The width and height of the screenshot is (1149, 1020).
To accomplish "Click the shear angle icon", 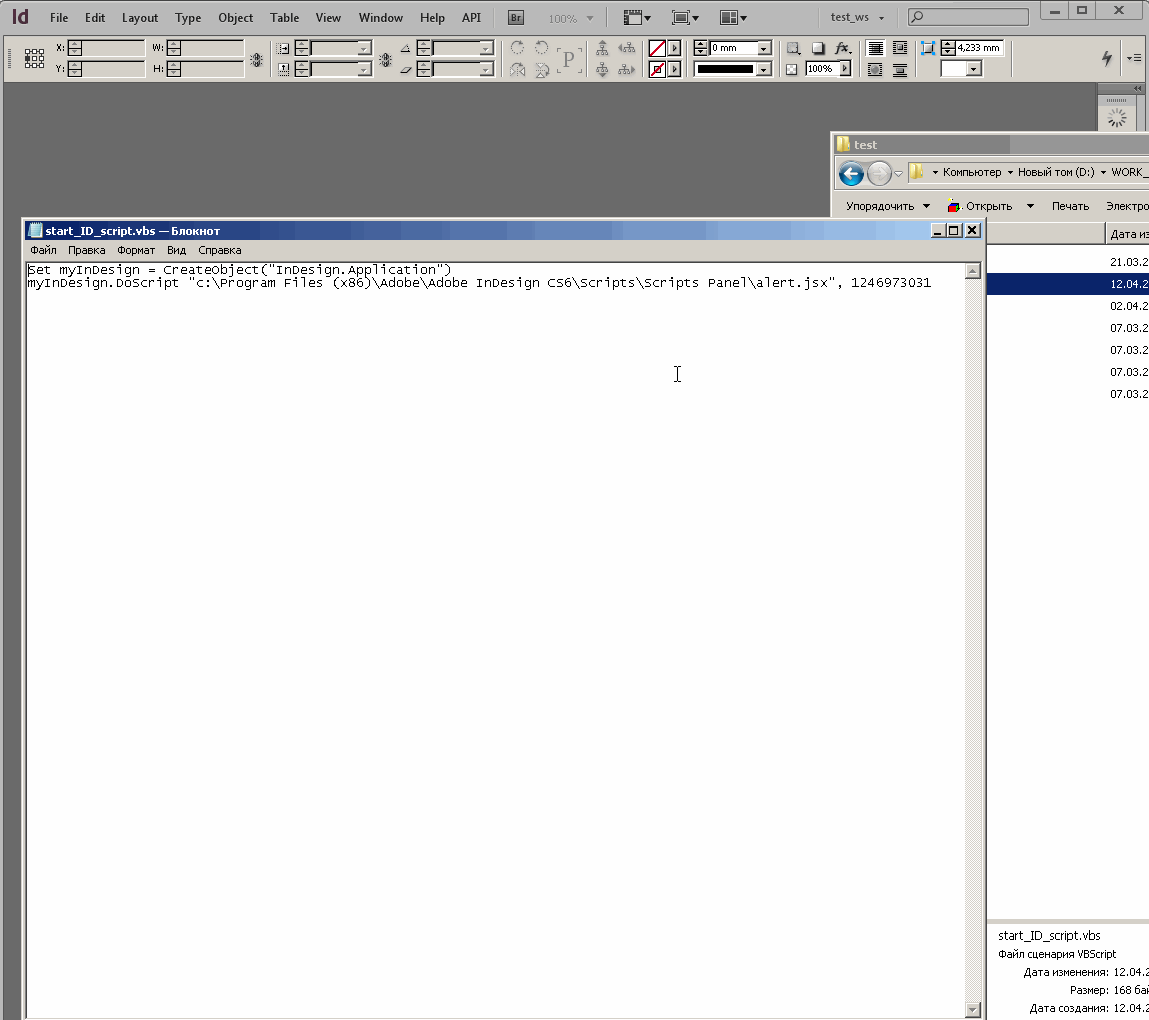I will (x=405, y=70).
